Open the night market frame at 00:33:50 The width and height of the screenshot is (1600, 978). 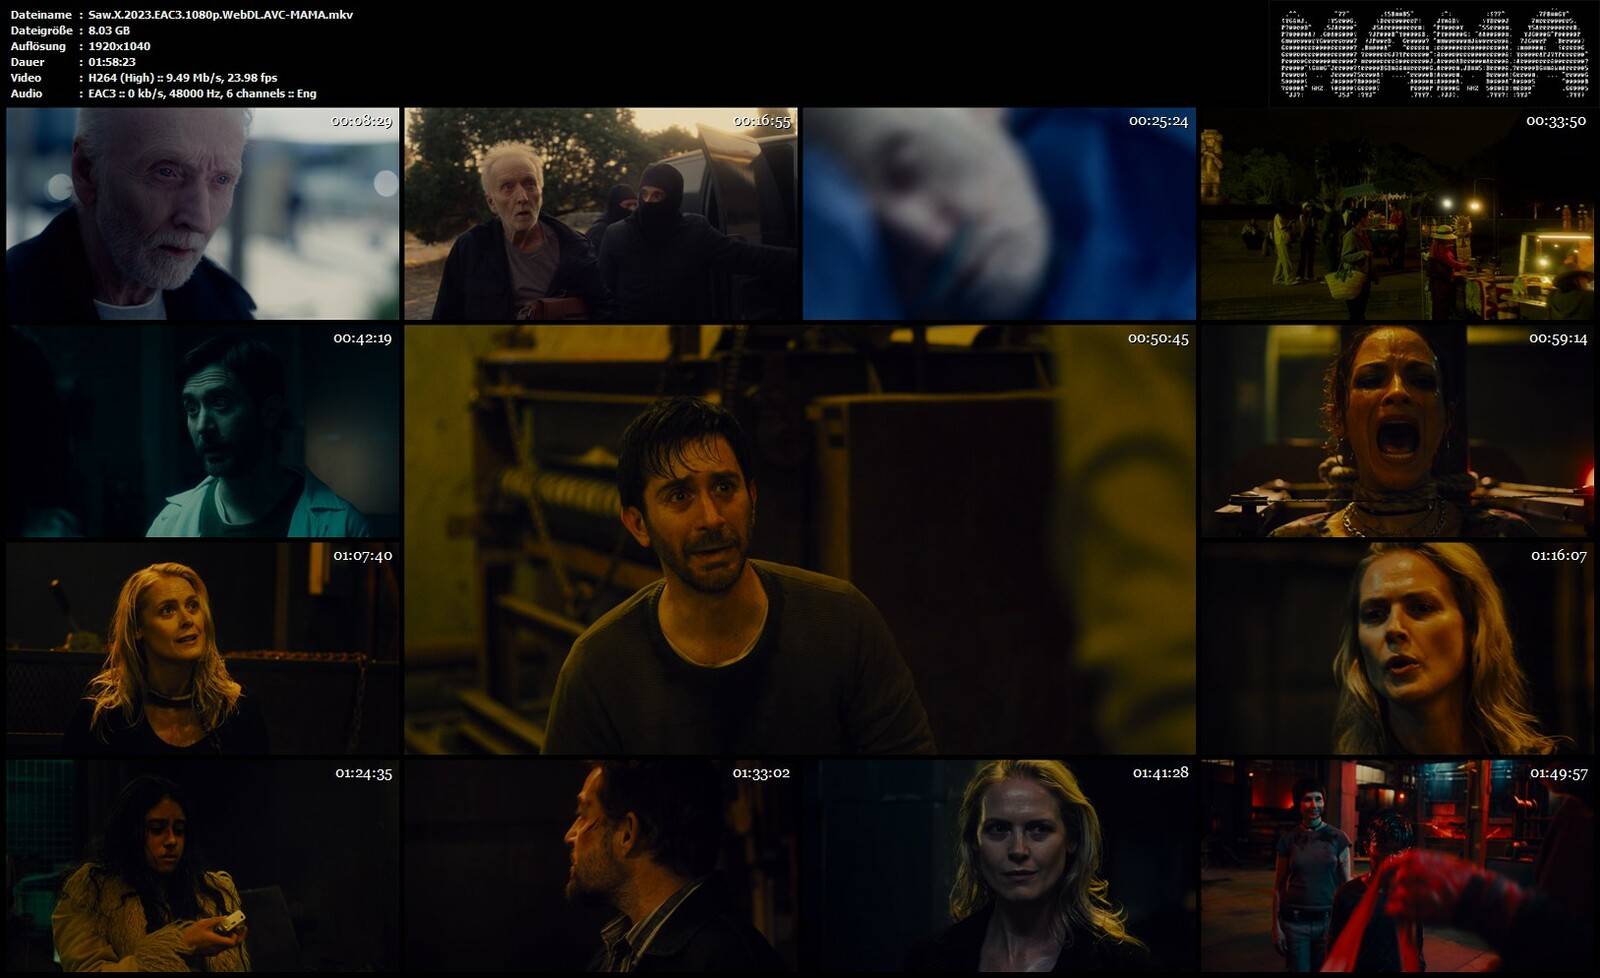pos(1397,214)
